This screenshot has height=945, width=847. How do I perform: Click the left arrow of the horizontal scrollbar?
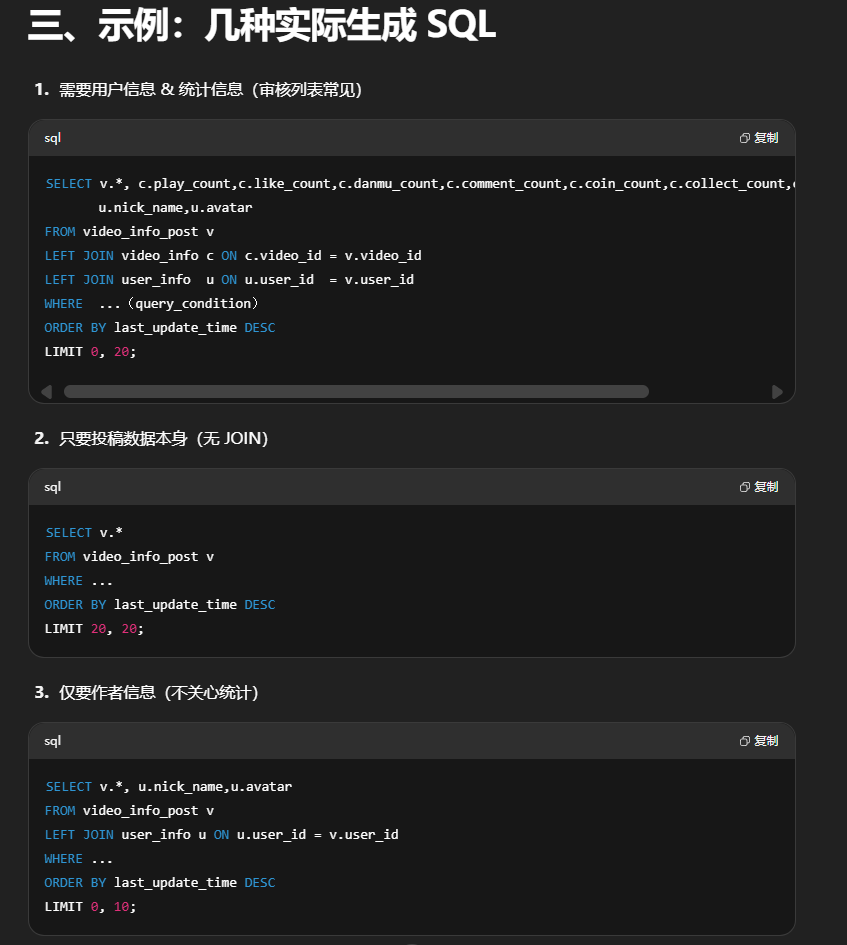tap(46, 392)
